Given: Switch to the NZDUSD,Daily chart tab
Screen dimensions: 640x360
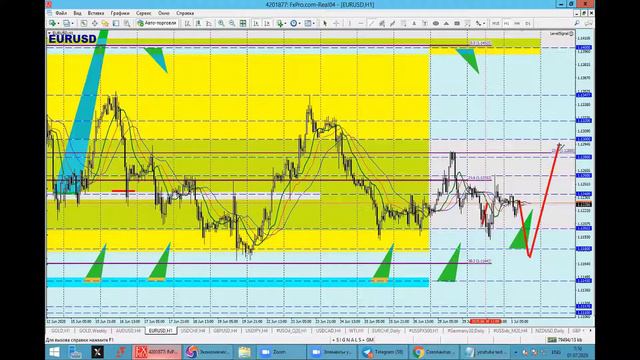Looking at the screenshot, I should (550, 331).
